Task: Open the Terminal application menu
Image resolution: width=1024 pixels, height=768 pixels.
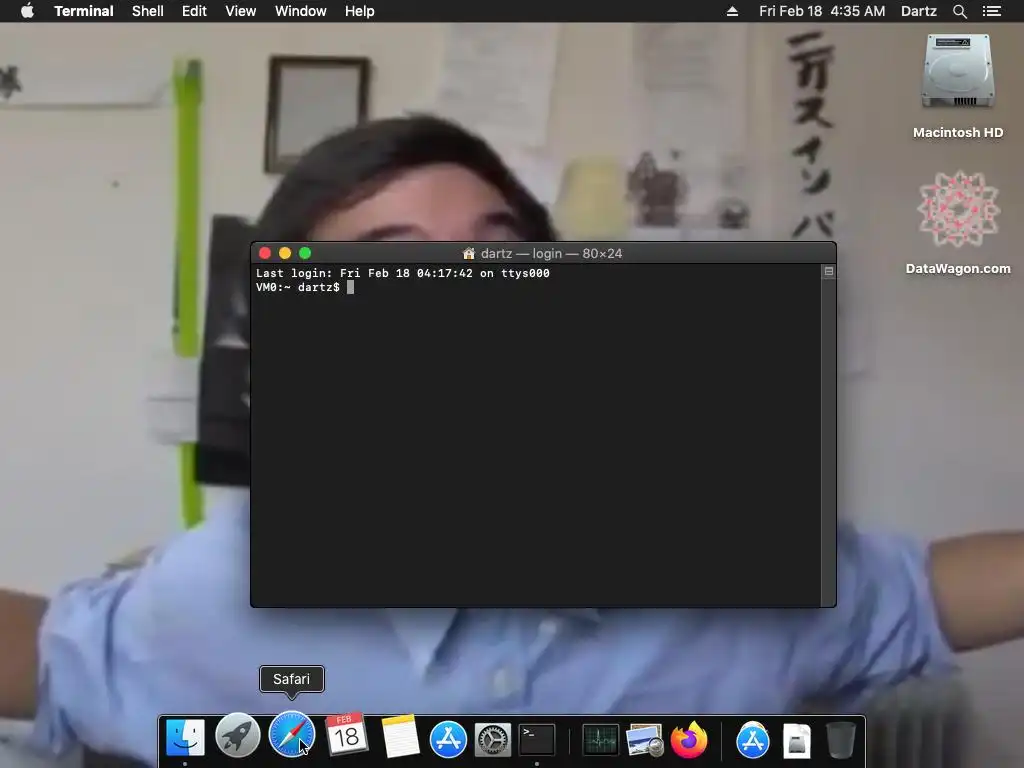Action: [x=84, y=11]
